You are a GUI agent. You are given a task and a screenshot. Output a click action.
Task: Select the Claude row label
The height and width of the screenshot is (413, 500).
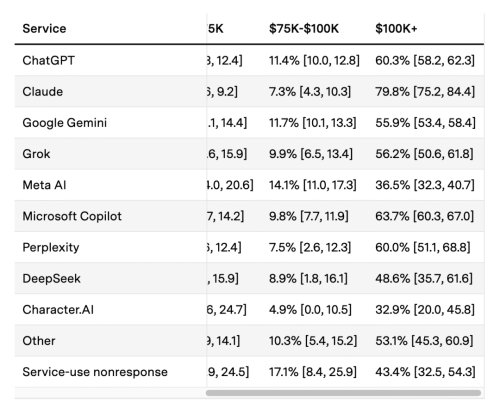tap(43, 92)
